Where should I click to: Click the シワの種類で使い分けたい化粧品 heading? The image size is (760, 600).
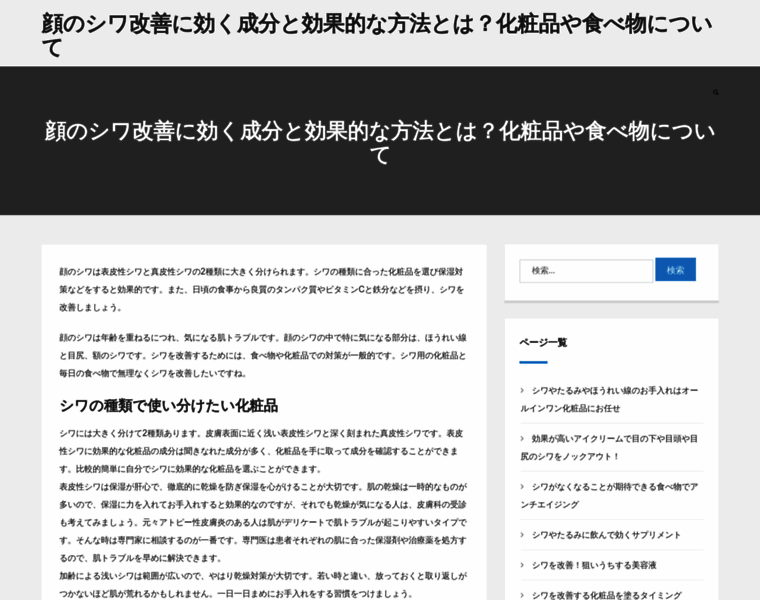(x=168, y=405)
